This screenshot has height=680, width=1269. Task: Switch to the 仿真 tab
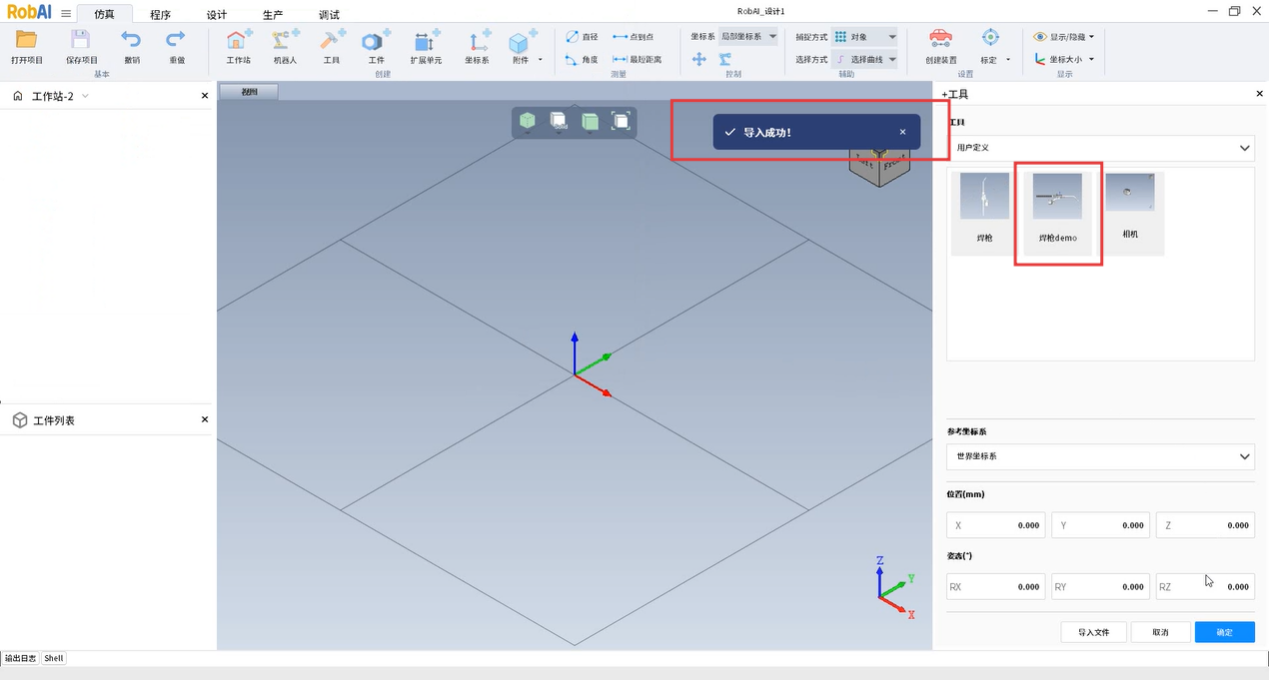tap(104, 14)
